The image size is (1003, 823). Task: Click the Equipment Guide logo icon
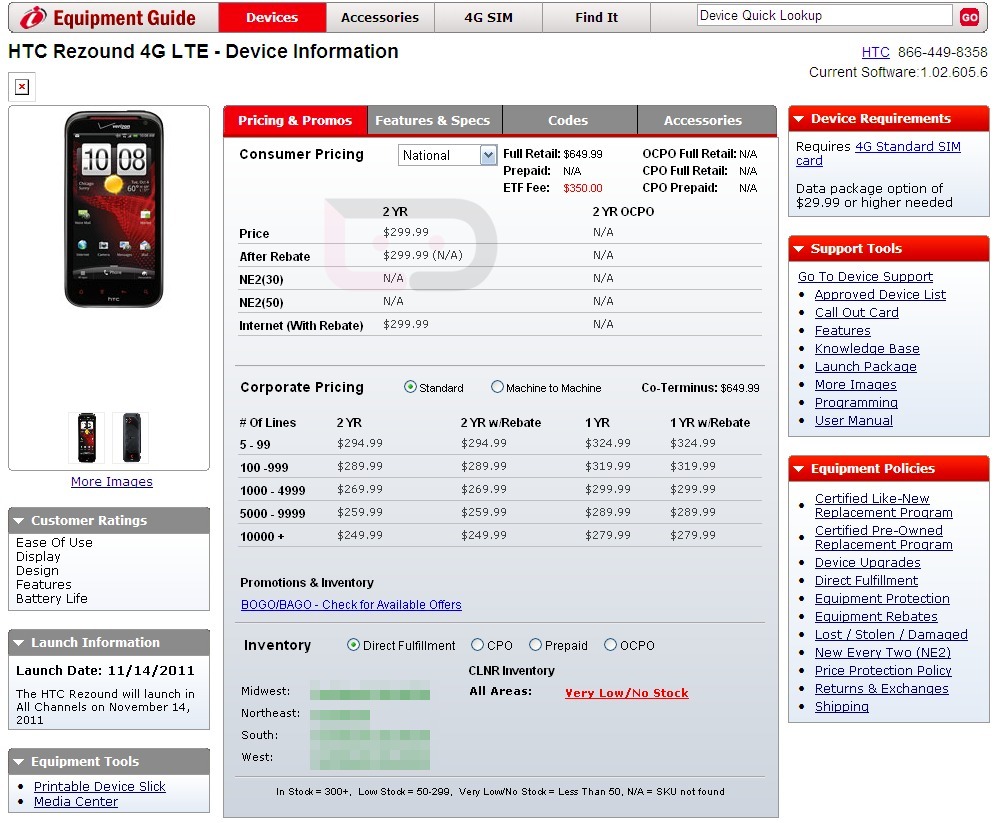pyautogui.click(x=33, y=17)
